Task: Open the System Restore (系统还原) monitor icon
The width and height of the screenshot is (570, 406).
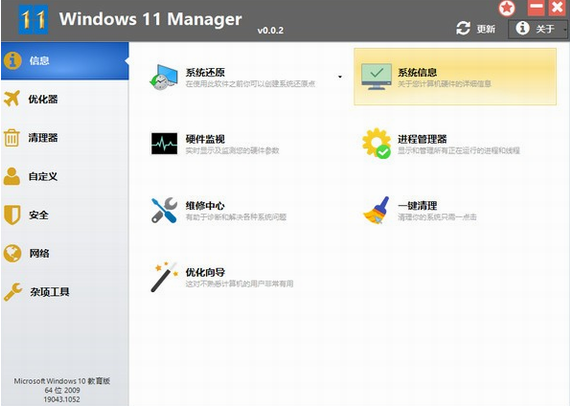Action: (164, 77)
